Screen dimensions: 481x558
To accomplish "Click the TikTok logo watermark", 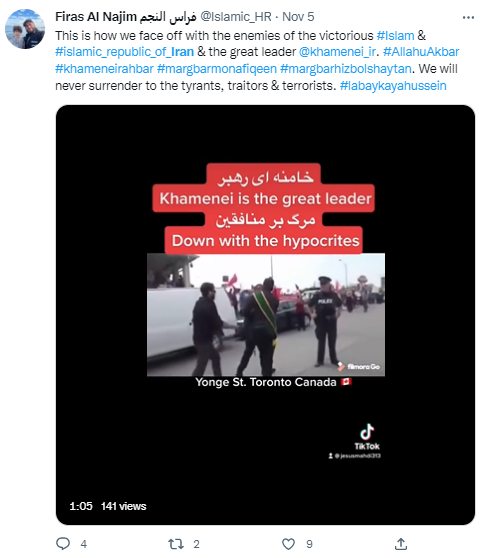I will coord(367,437).
